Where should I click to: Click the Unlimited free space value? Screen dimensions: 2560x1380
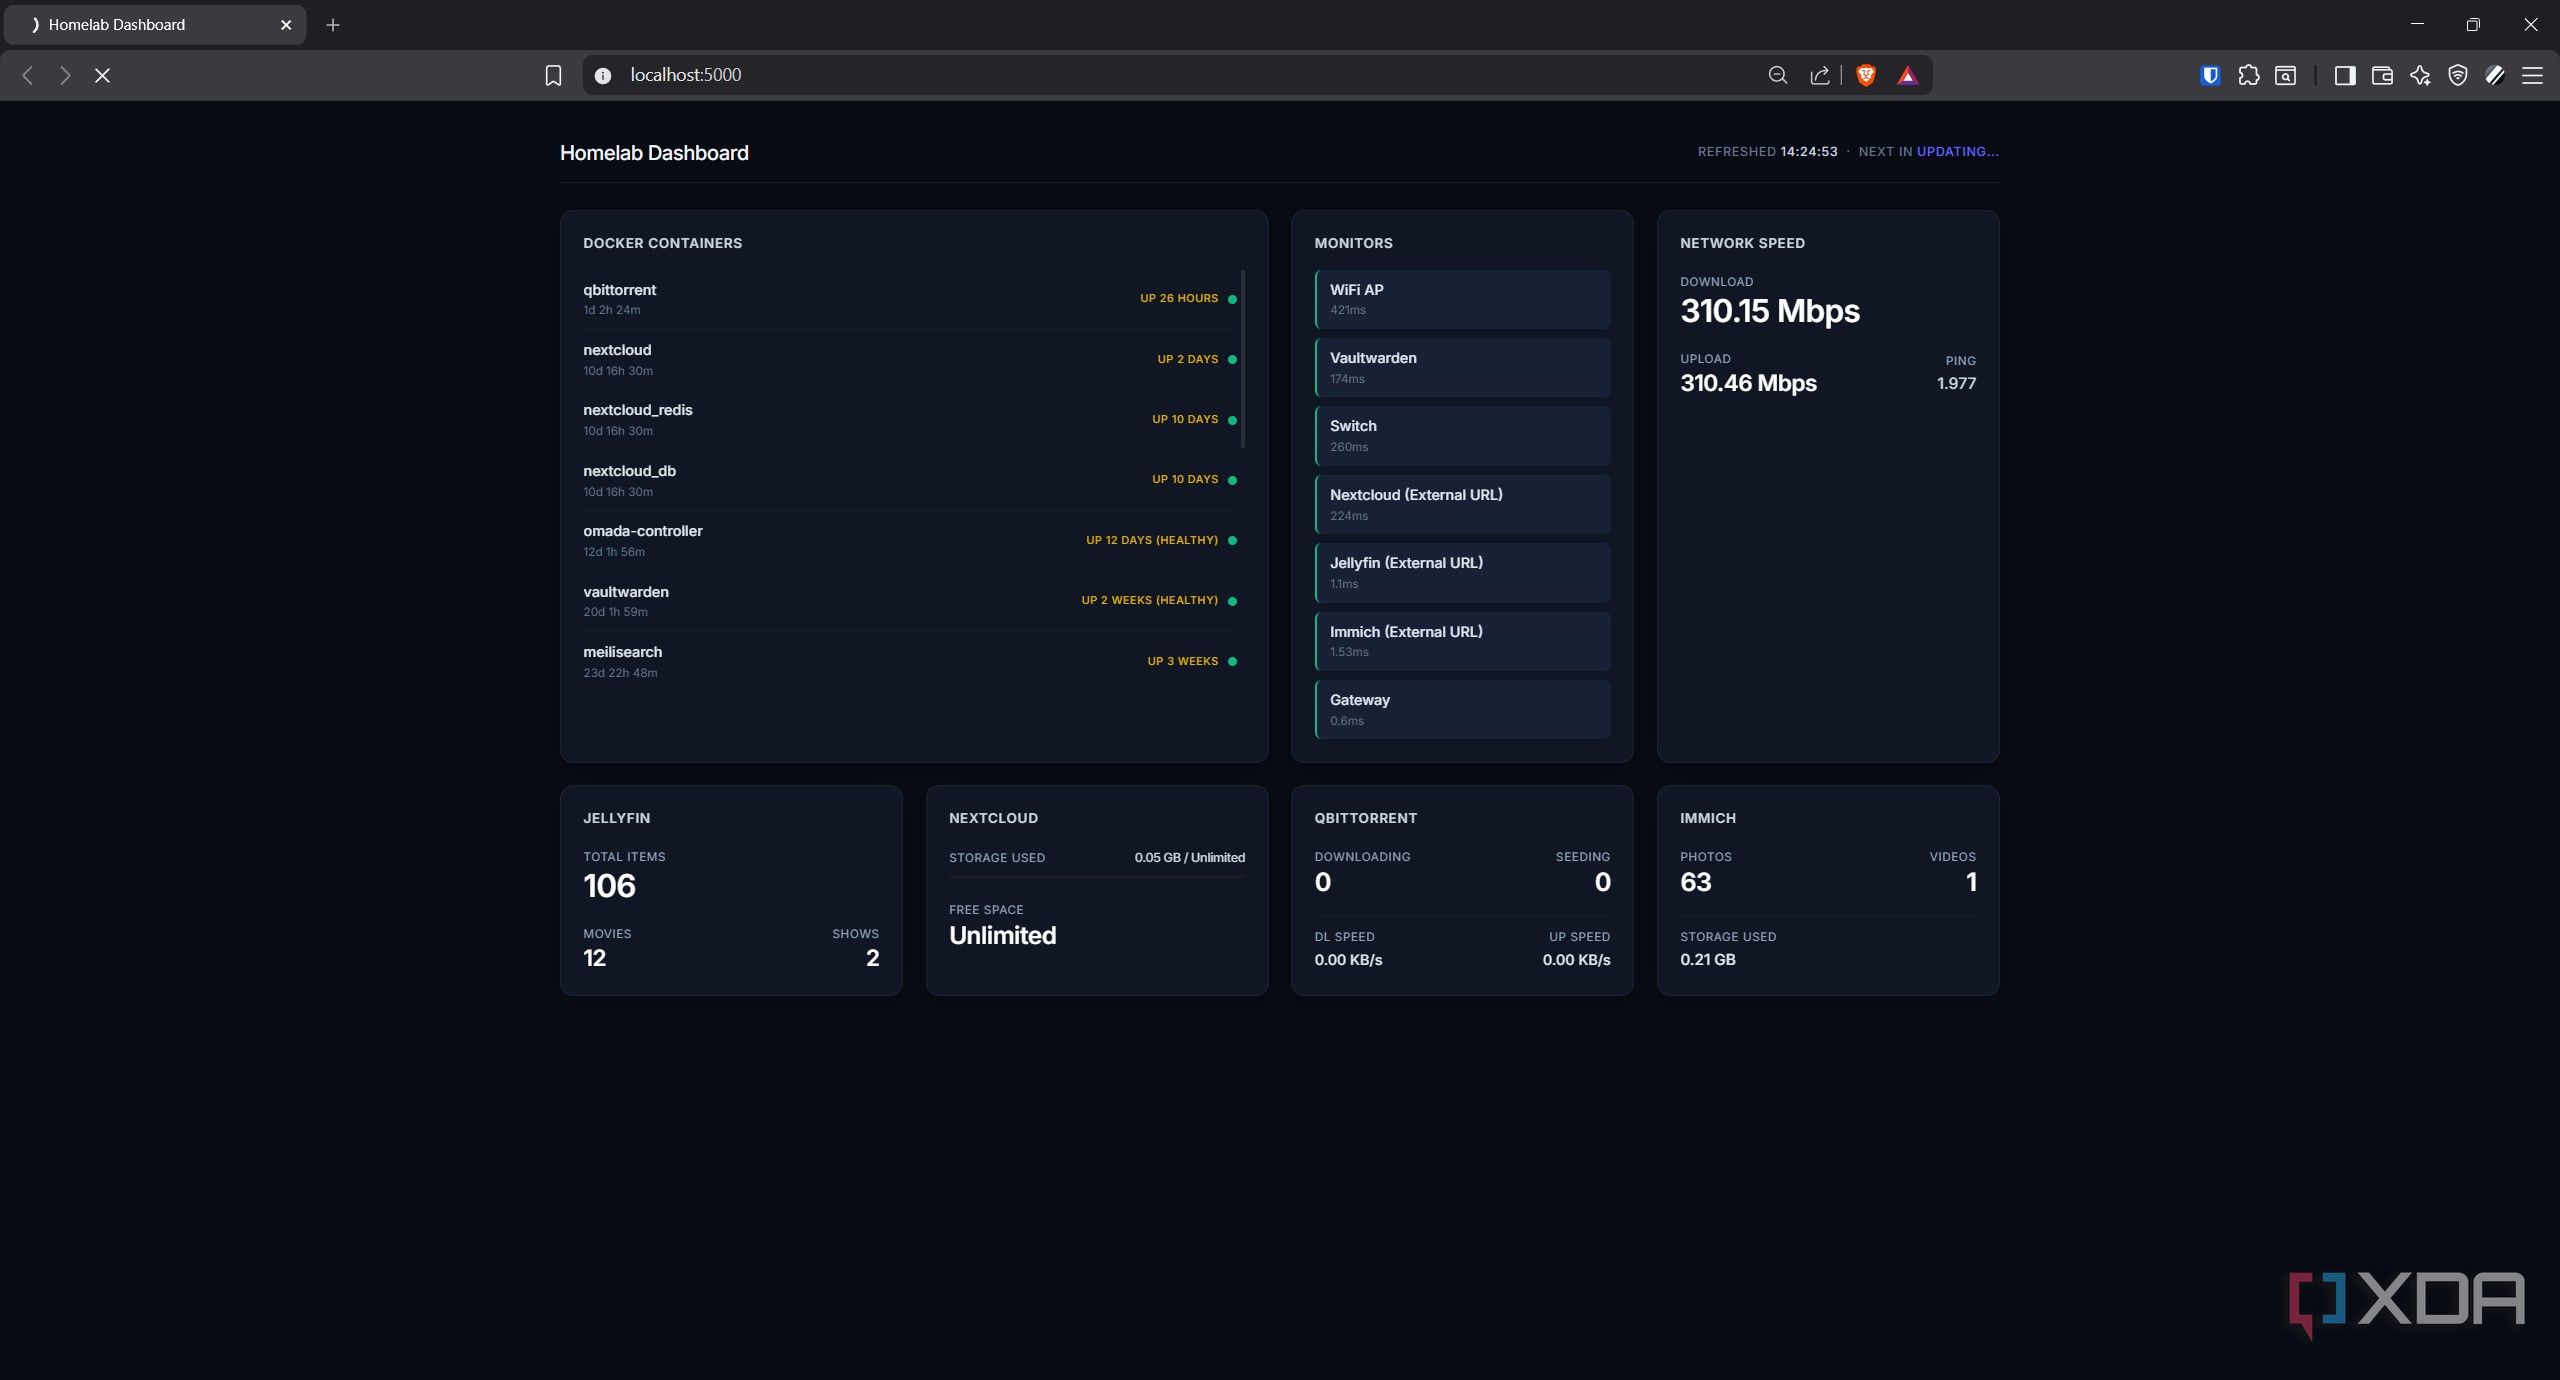1002,936
